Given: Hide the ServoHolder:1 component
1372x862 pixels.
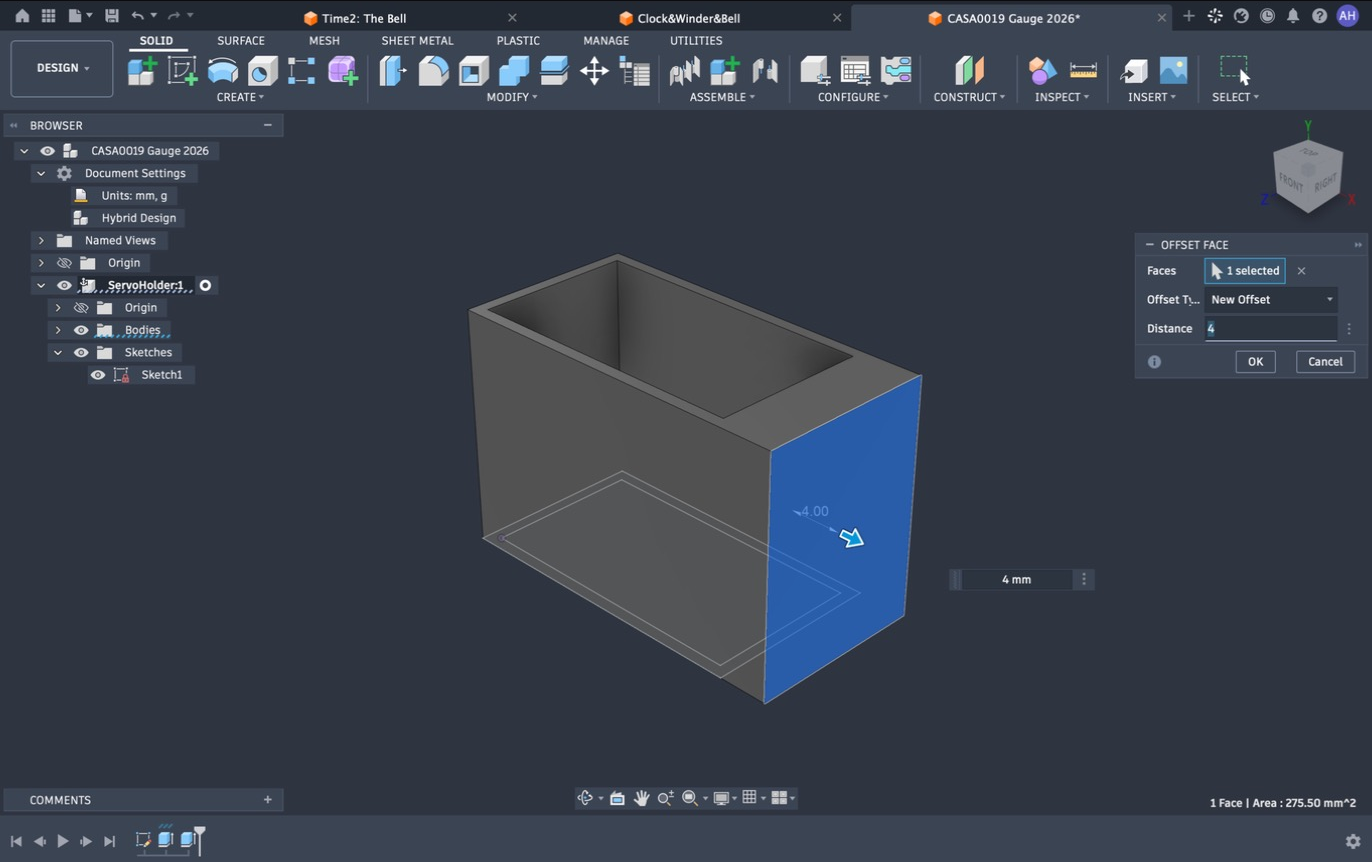Looking at the screenshot, I should 64,286.
